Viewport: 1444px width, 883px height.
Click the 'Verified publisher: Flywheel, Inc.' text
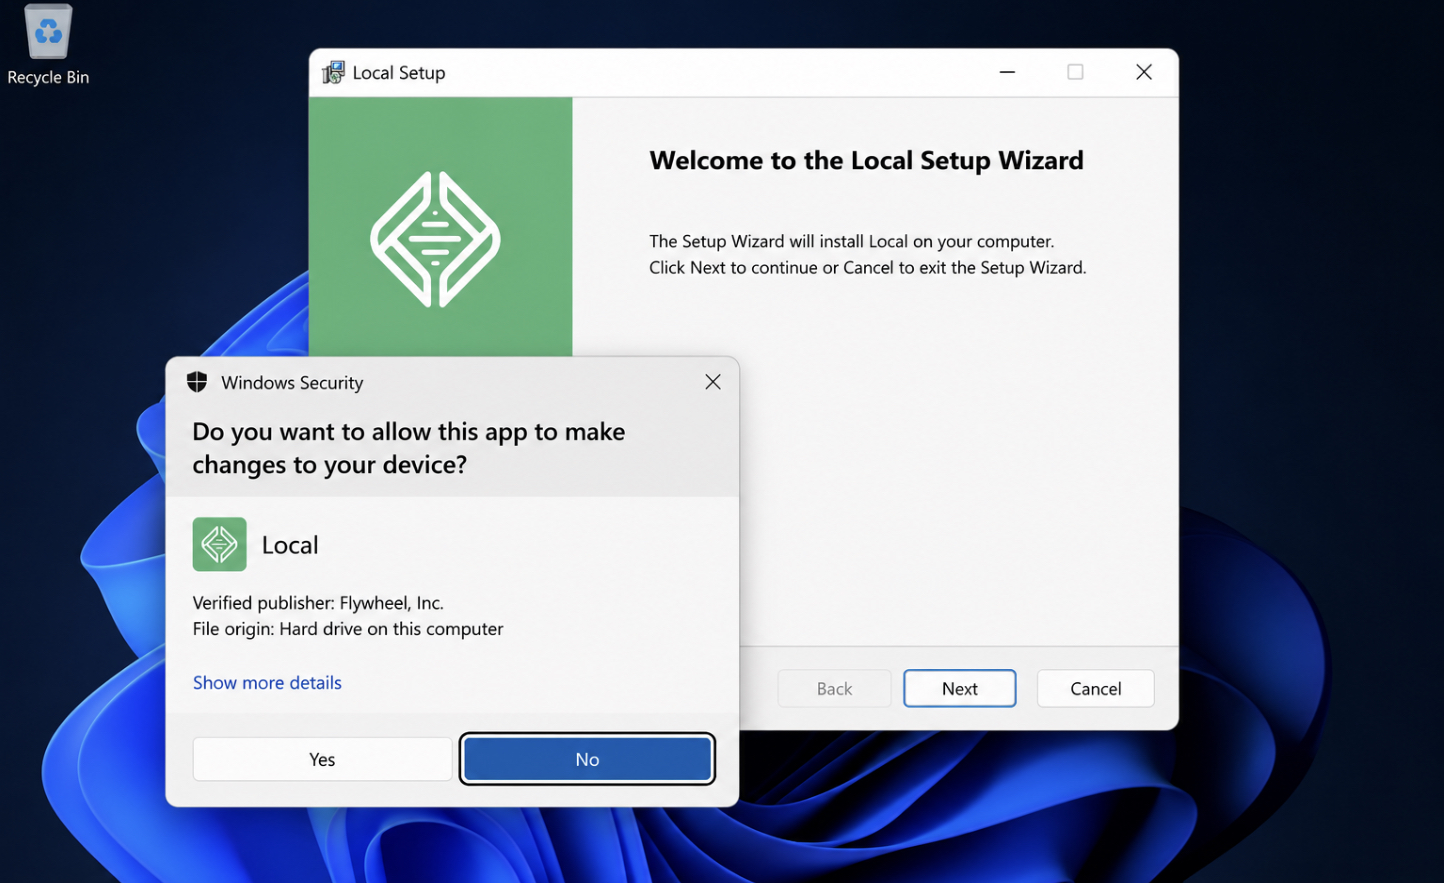tap(318, 603)
